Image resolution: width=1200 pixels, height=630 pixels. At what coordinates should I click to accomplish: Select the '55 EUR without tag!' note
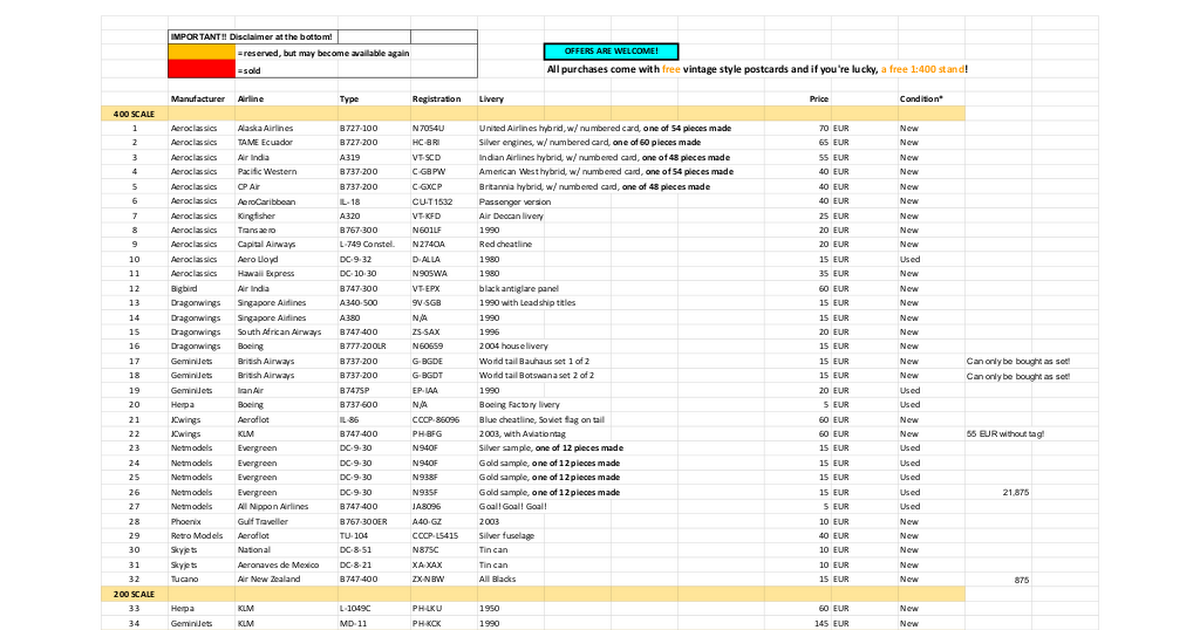pyautogui.click(x=1005, y=434)
